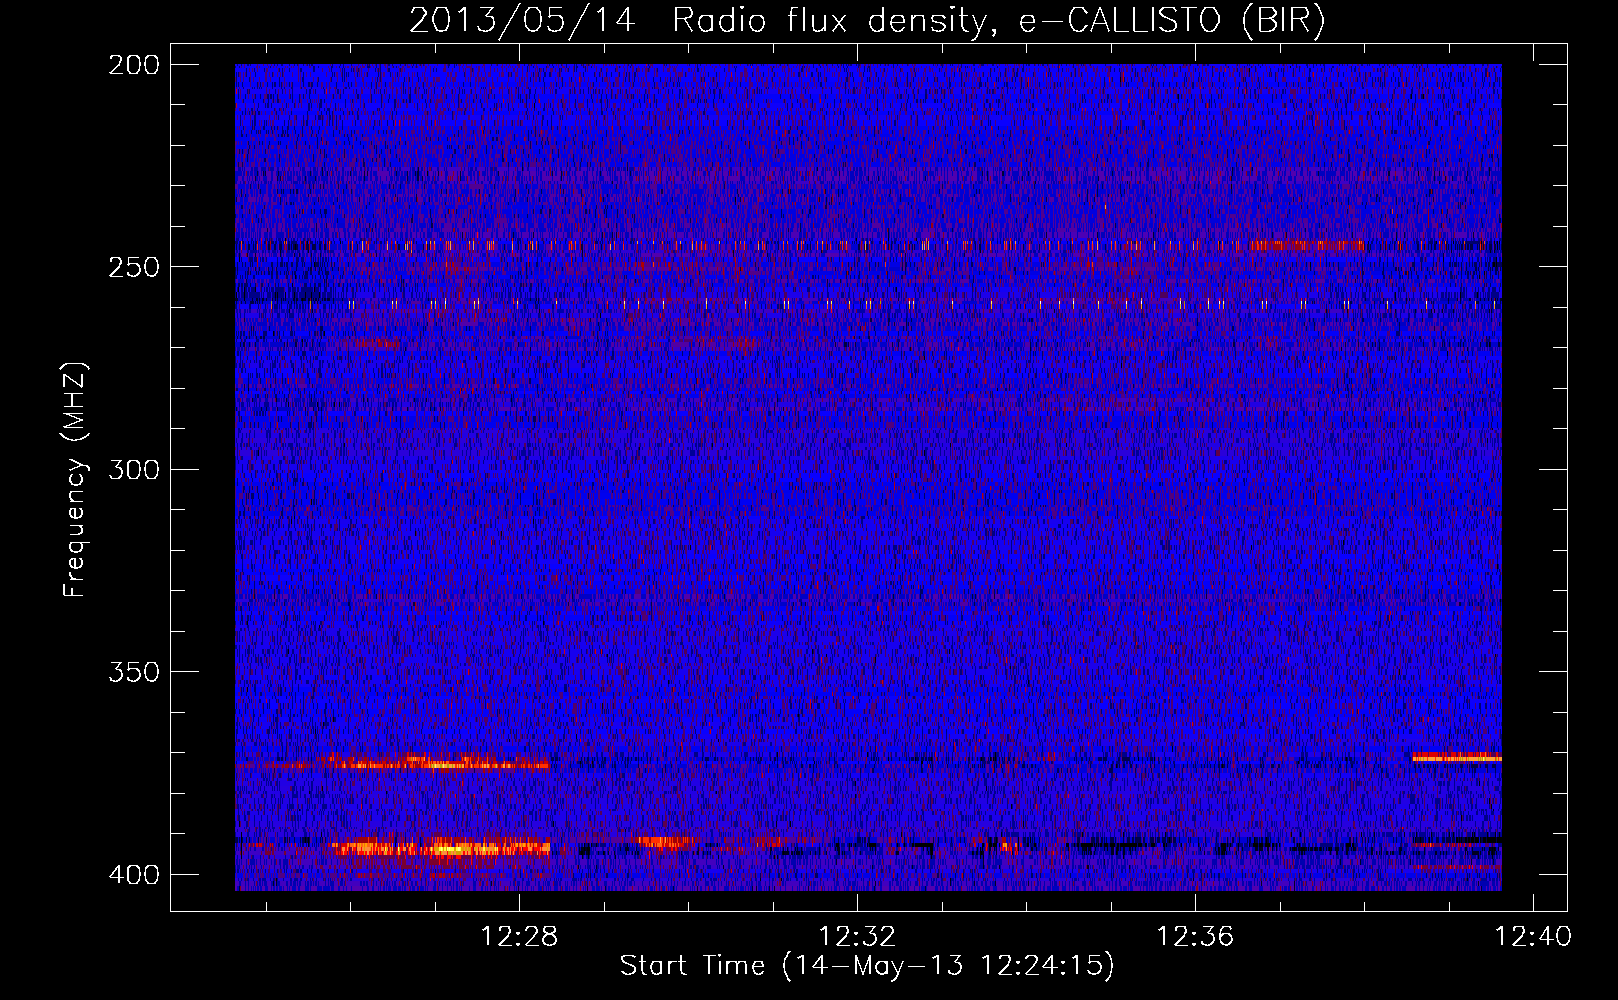The width and height of the screenshot is (1618, 1000).
Task: Click the "Frequency (MHZ)" y-axis label
Action: [75, 479]
